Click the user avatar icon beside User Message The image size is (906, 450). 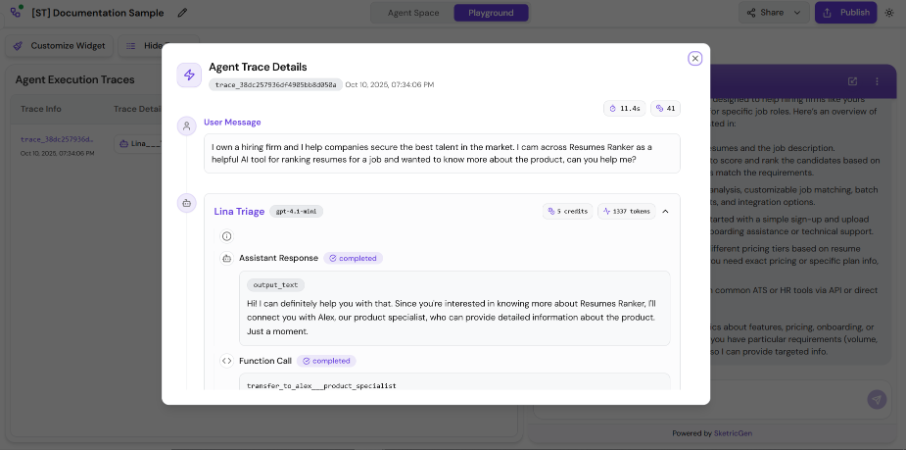(186, 127)
